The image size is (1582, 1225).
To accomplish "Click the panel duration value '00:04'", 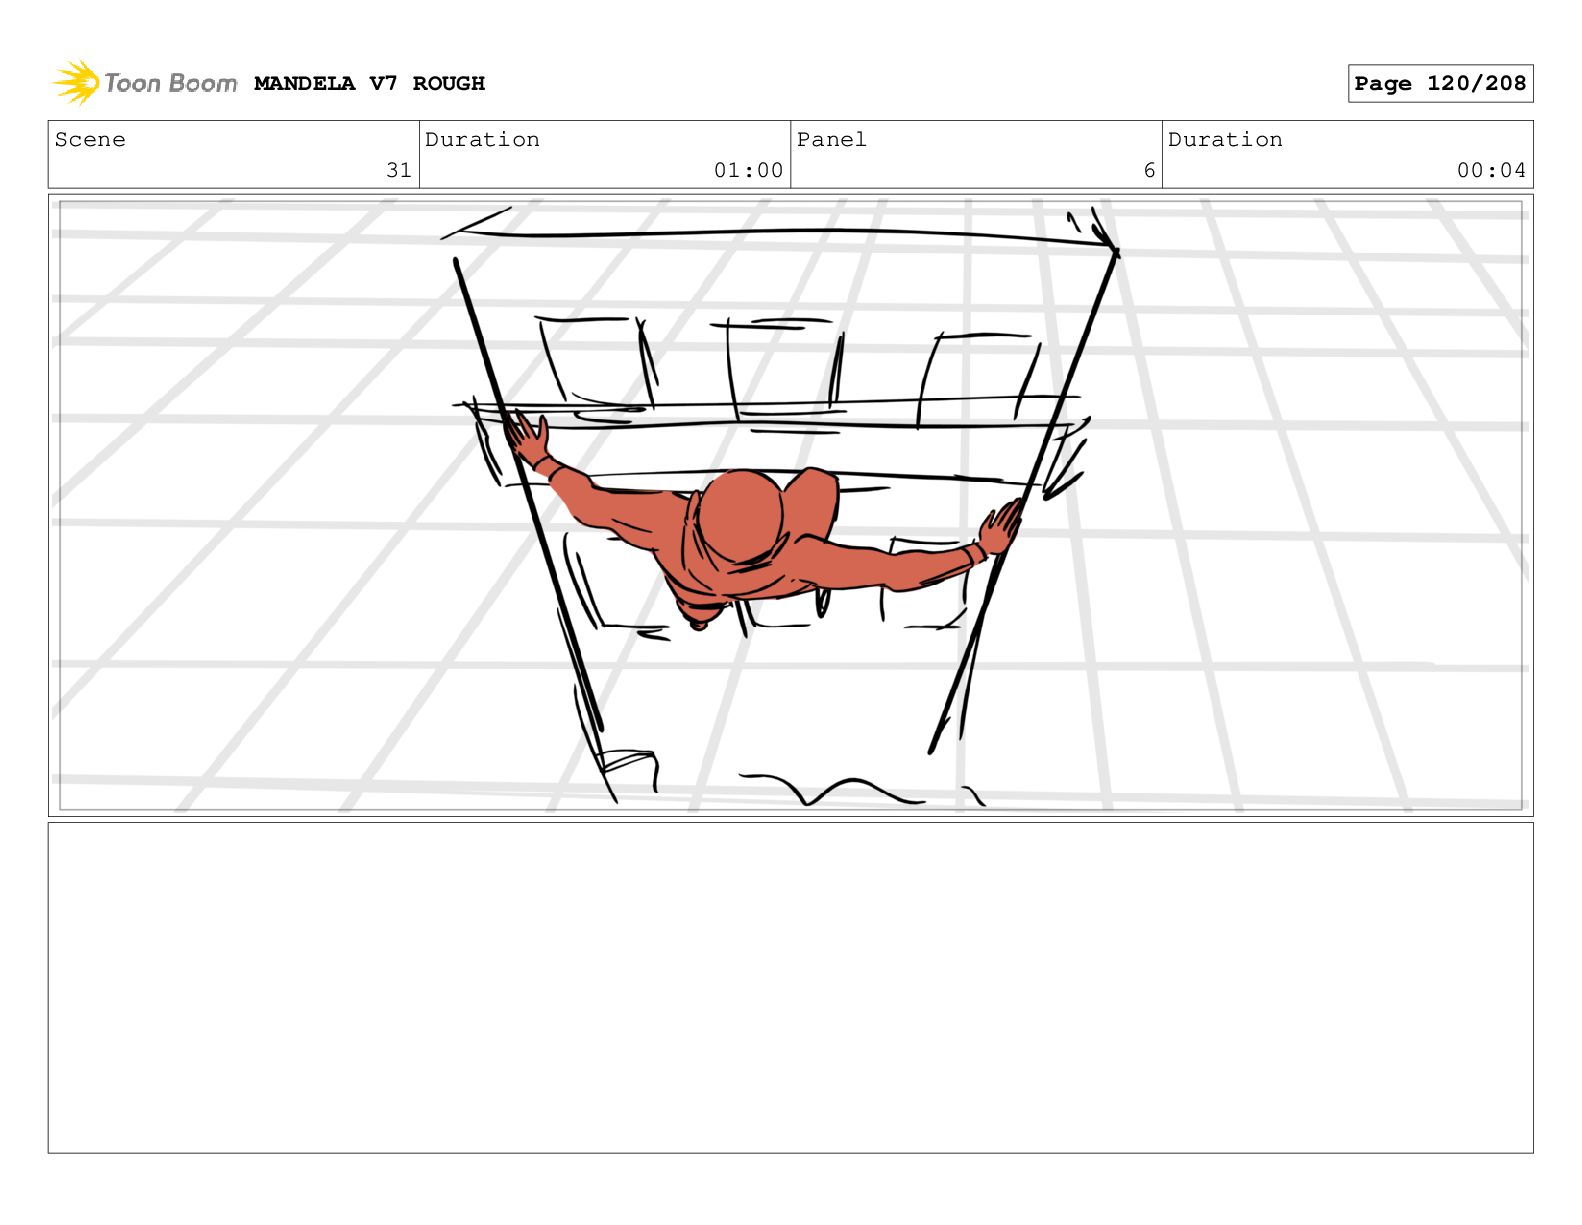I will point(1491,171).
